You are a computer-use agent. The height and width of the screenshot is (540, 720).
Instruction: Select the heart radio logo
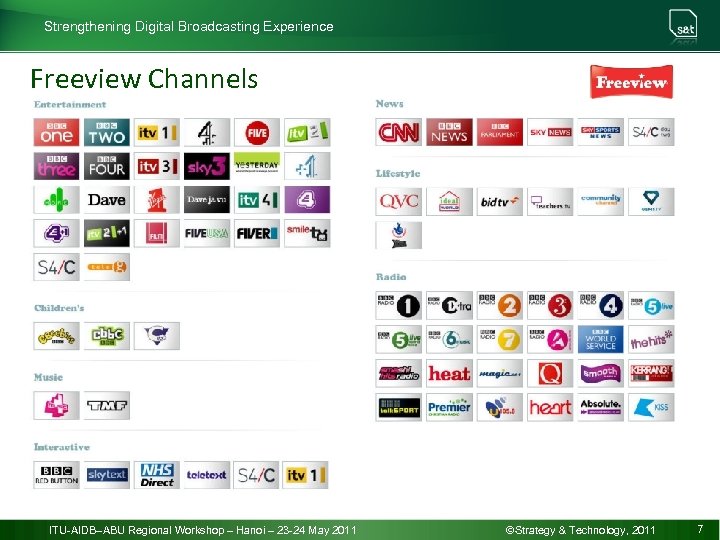click(550, 407)
